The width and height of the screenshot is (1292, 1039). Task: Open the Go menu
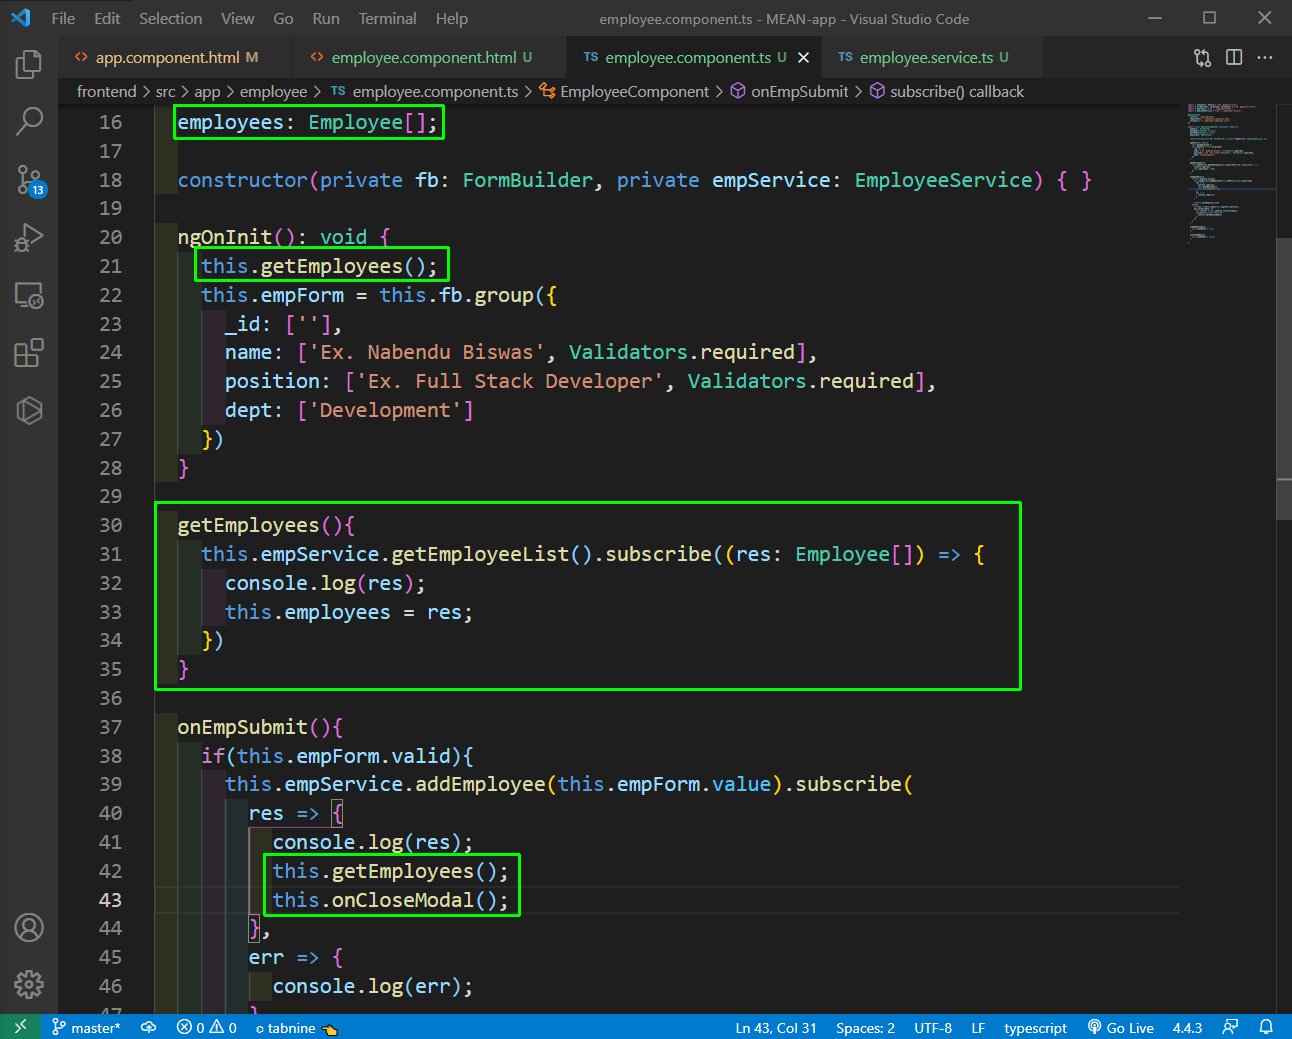[x=283, y=18]
